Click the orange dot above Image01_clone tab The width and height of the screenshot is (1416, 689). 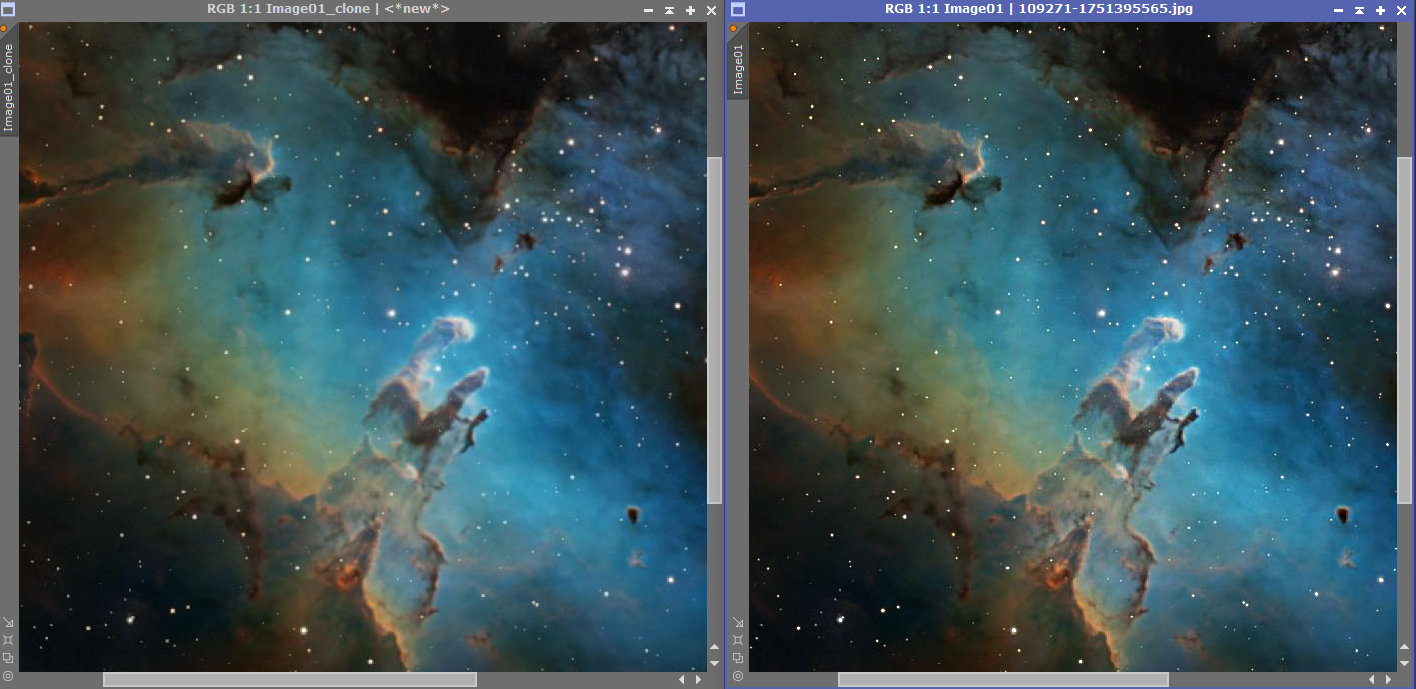[4, 29]
